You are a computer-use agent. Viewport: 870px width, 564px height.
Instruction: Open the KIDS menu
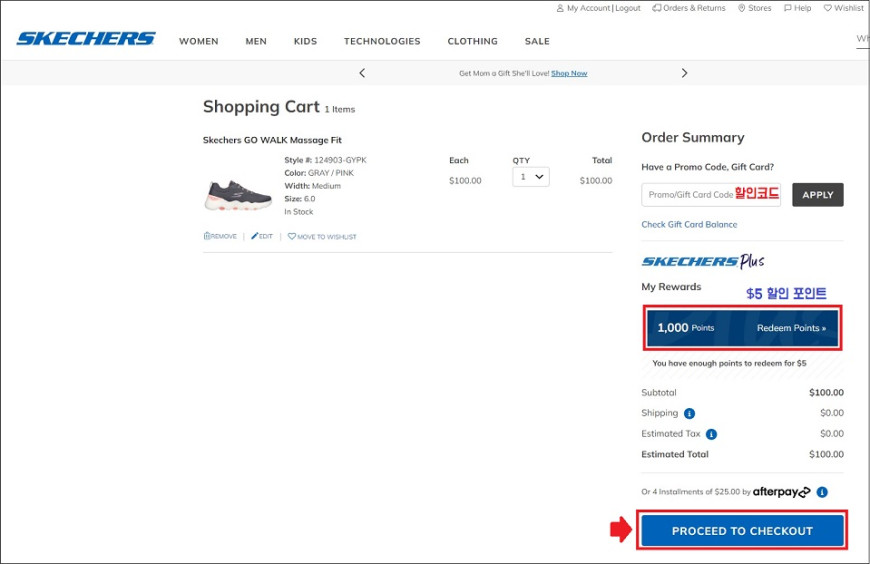tap(305, 42)
